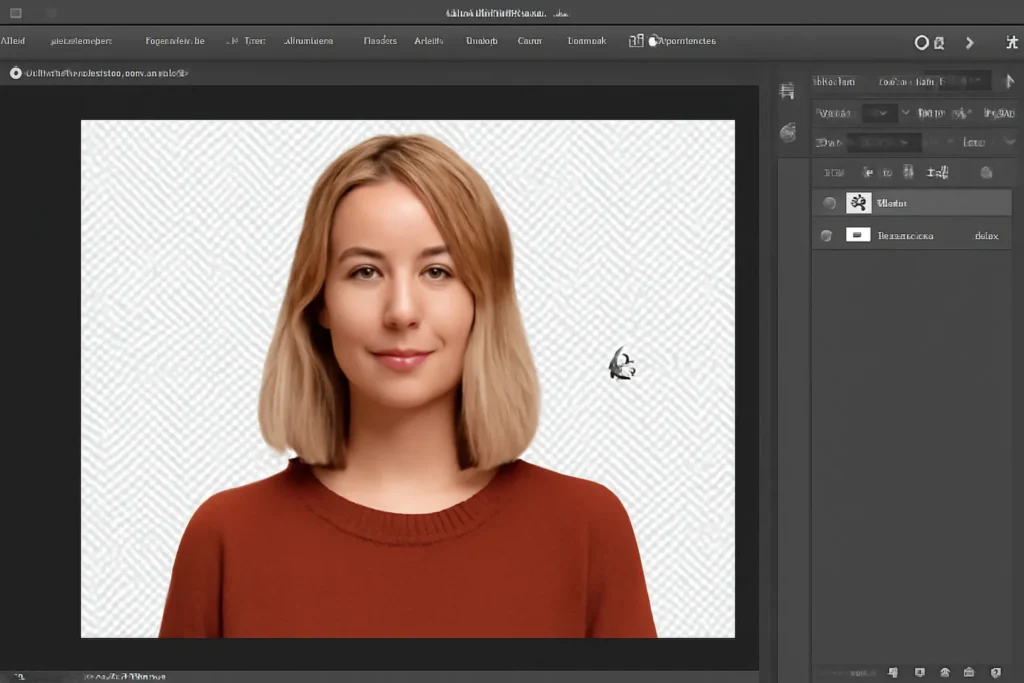Toggle visibility of the bottom layer
The height and width of the screenshot is (683, 1024).
click(x=826, y=235)
